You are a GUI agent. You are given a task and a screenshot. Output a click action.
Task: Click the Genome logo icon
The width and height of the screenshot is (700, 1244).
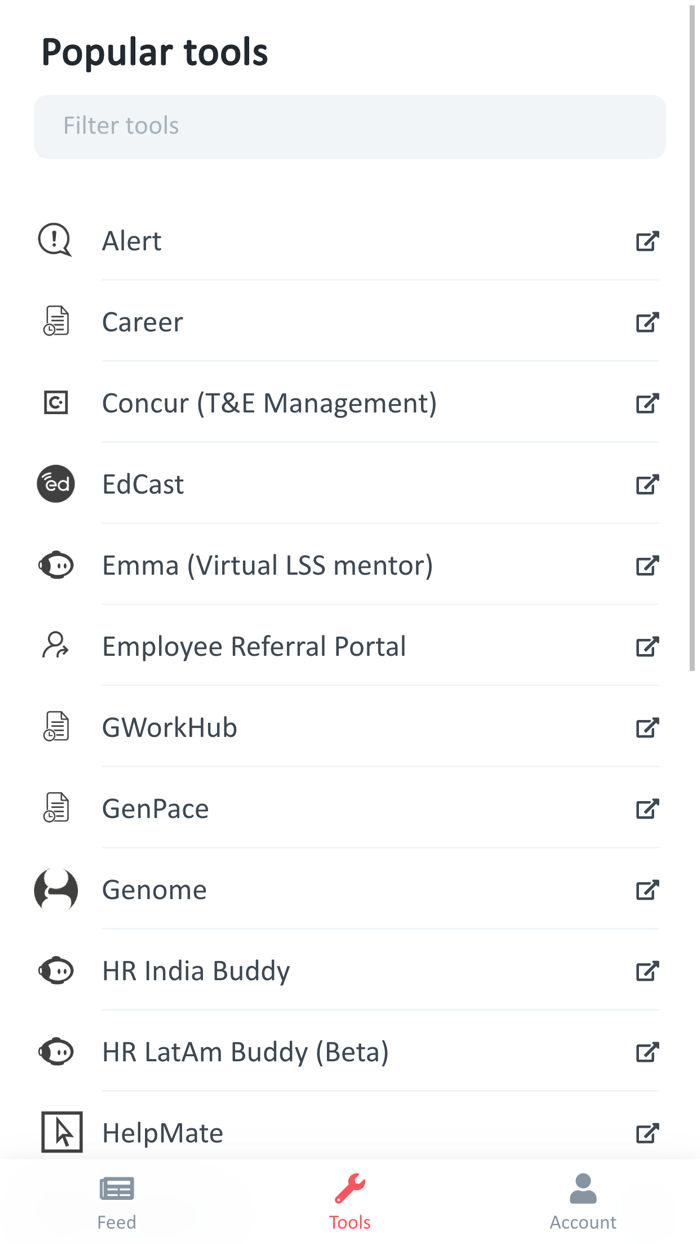pyautogui.click(x=55, y=889)
